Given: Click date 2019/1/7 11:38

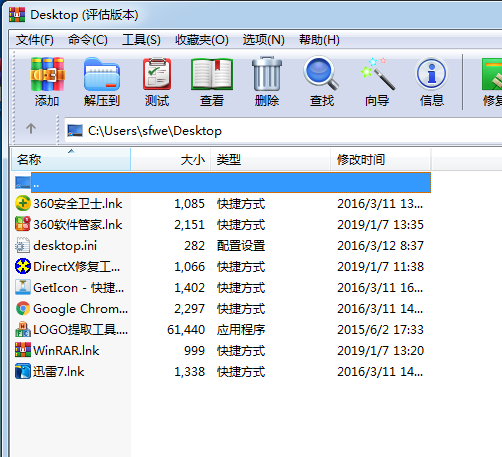Looking at the screenshot, I should pyautogui.click(x=380, y=267).
